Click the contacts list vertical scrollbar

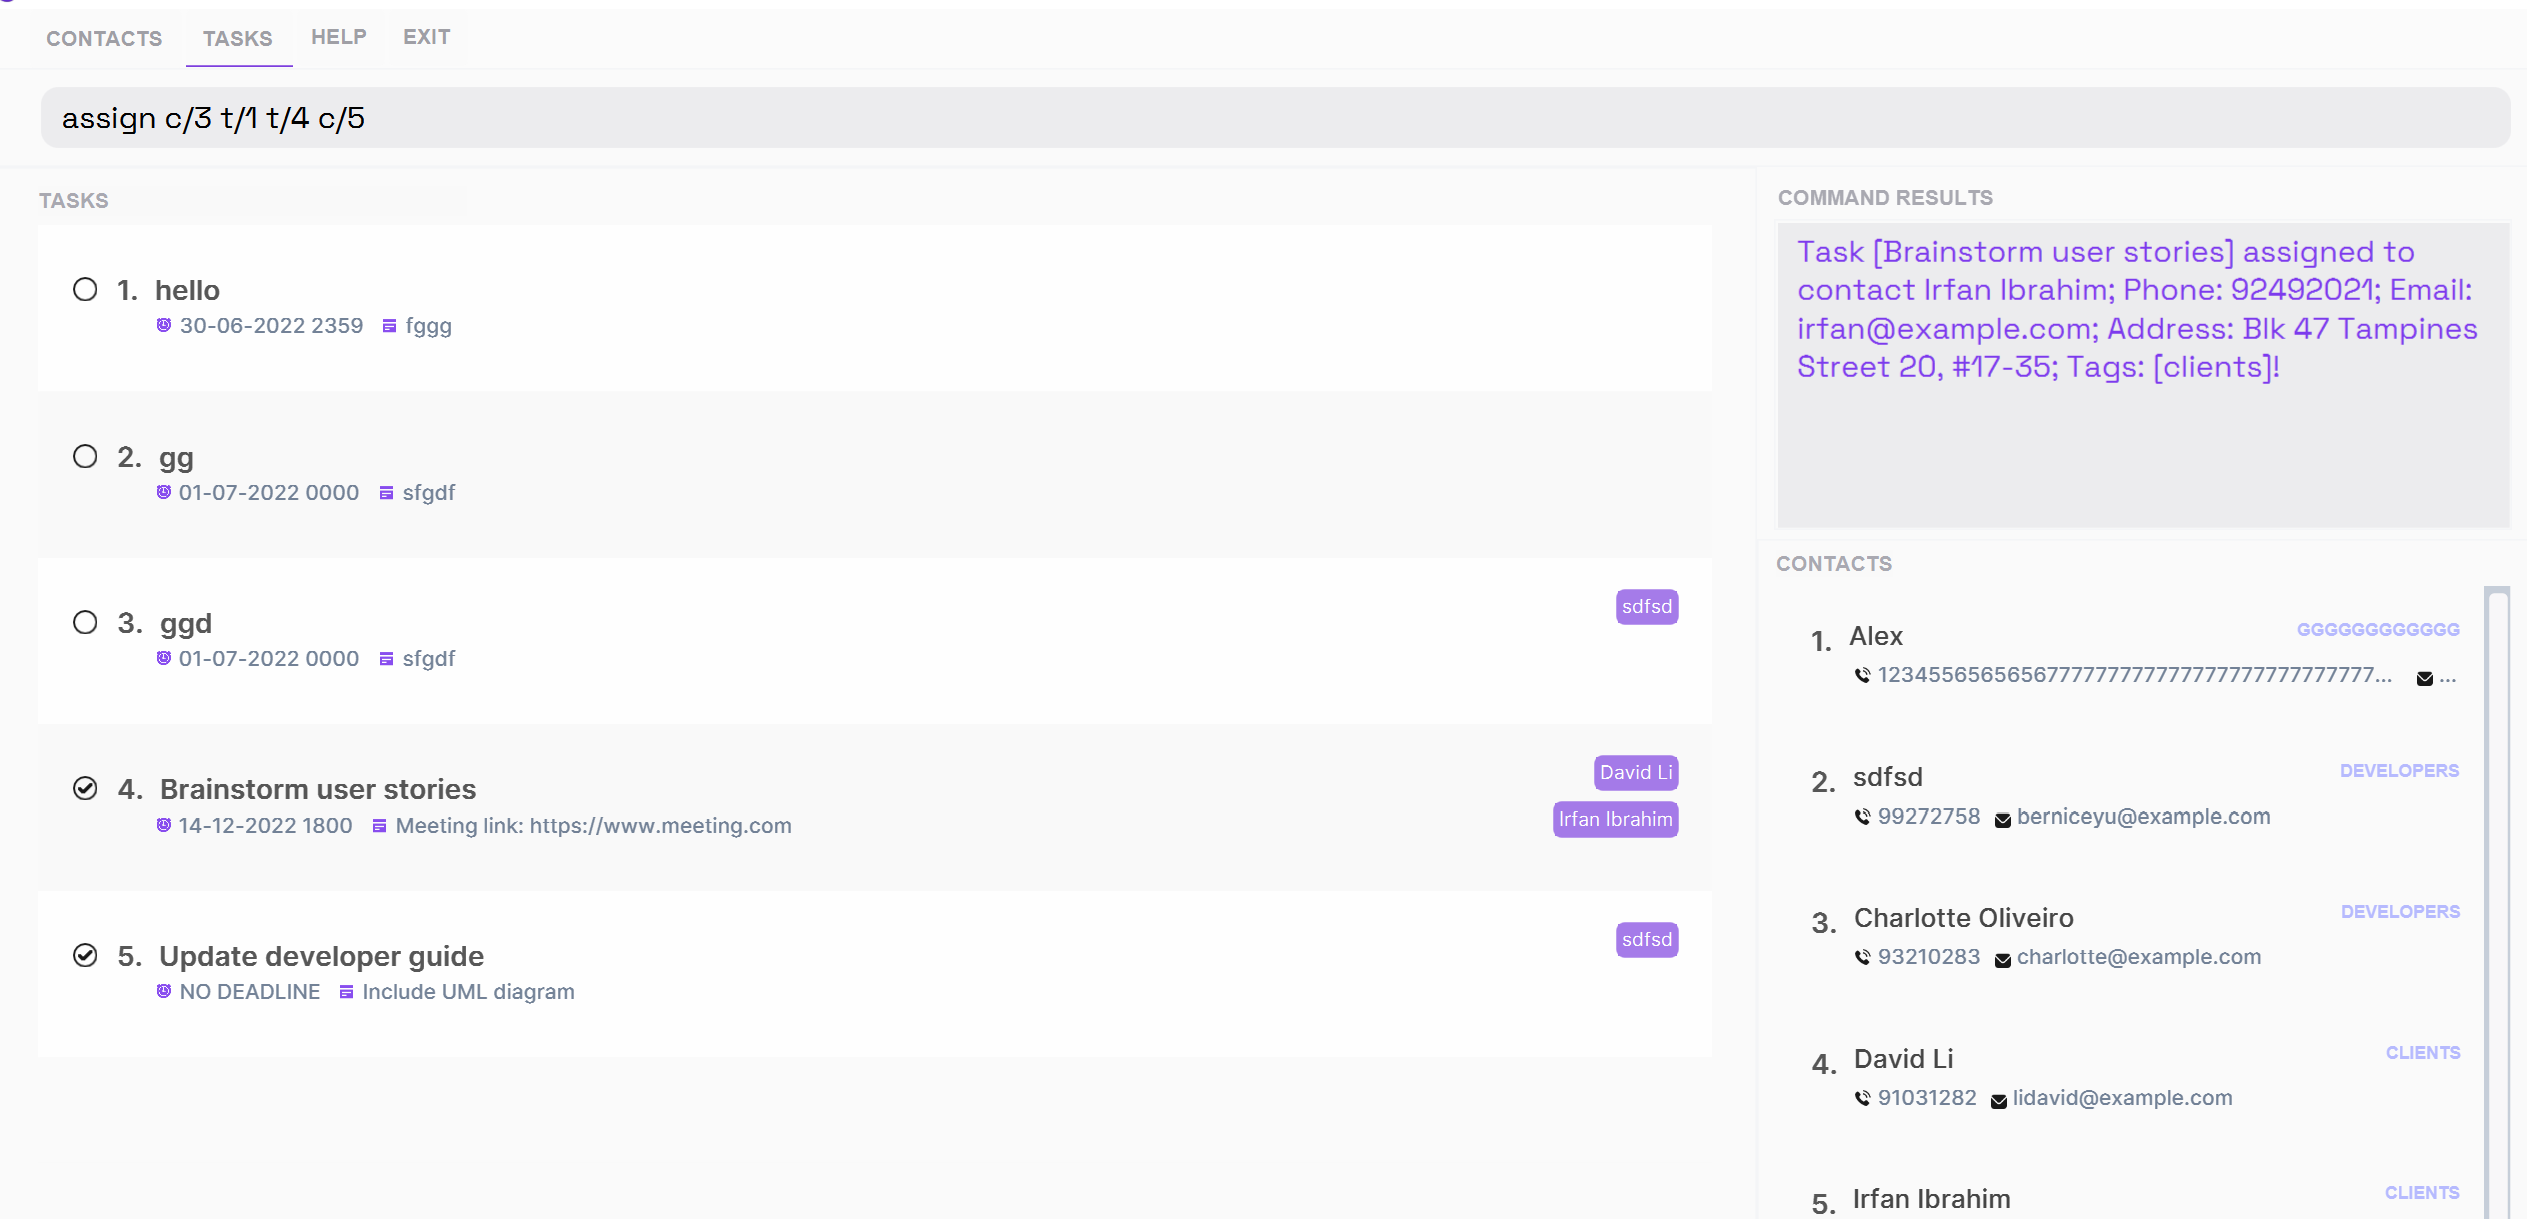click(2496, 900)
